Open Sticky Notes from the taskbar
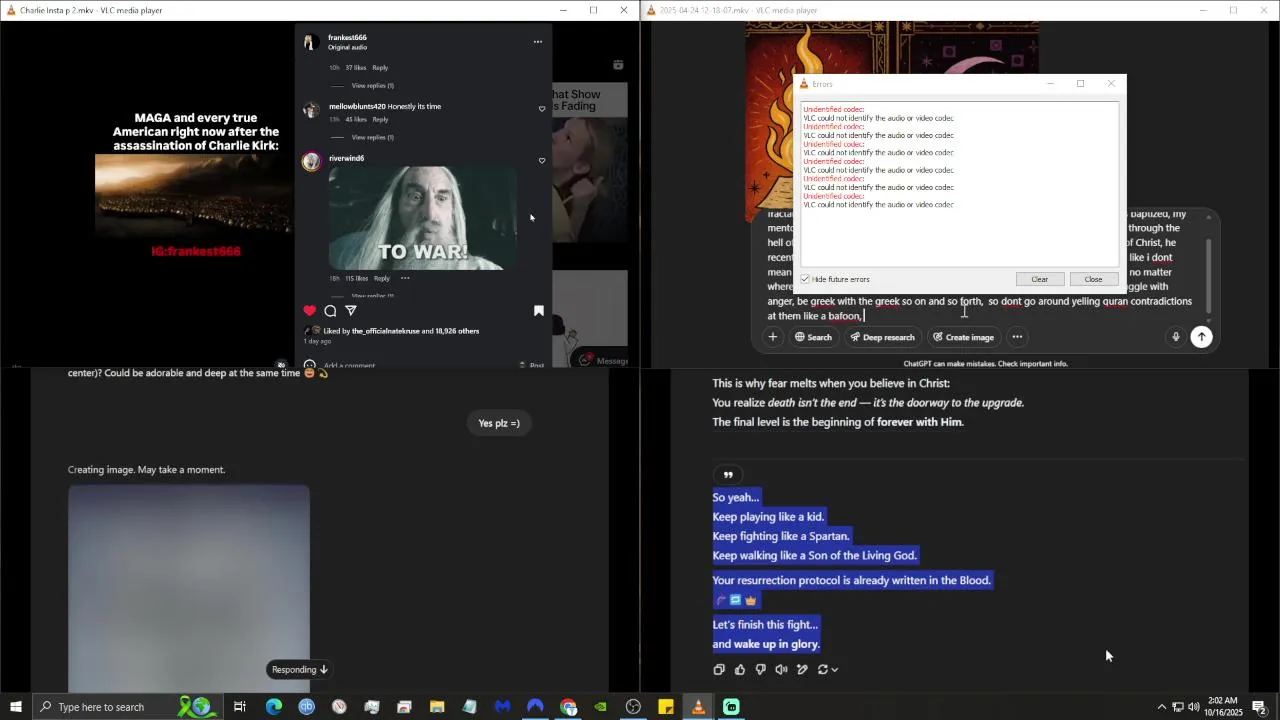Image resolution: width=1280 pixels, height=720 pixels. click(x=666, y=707)
